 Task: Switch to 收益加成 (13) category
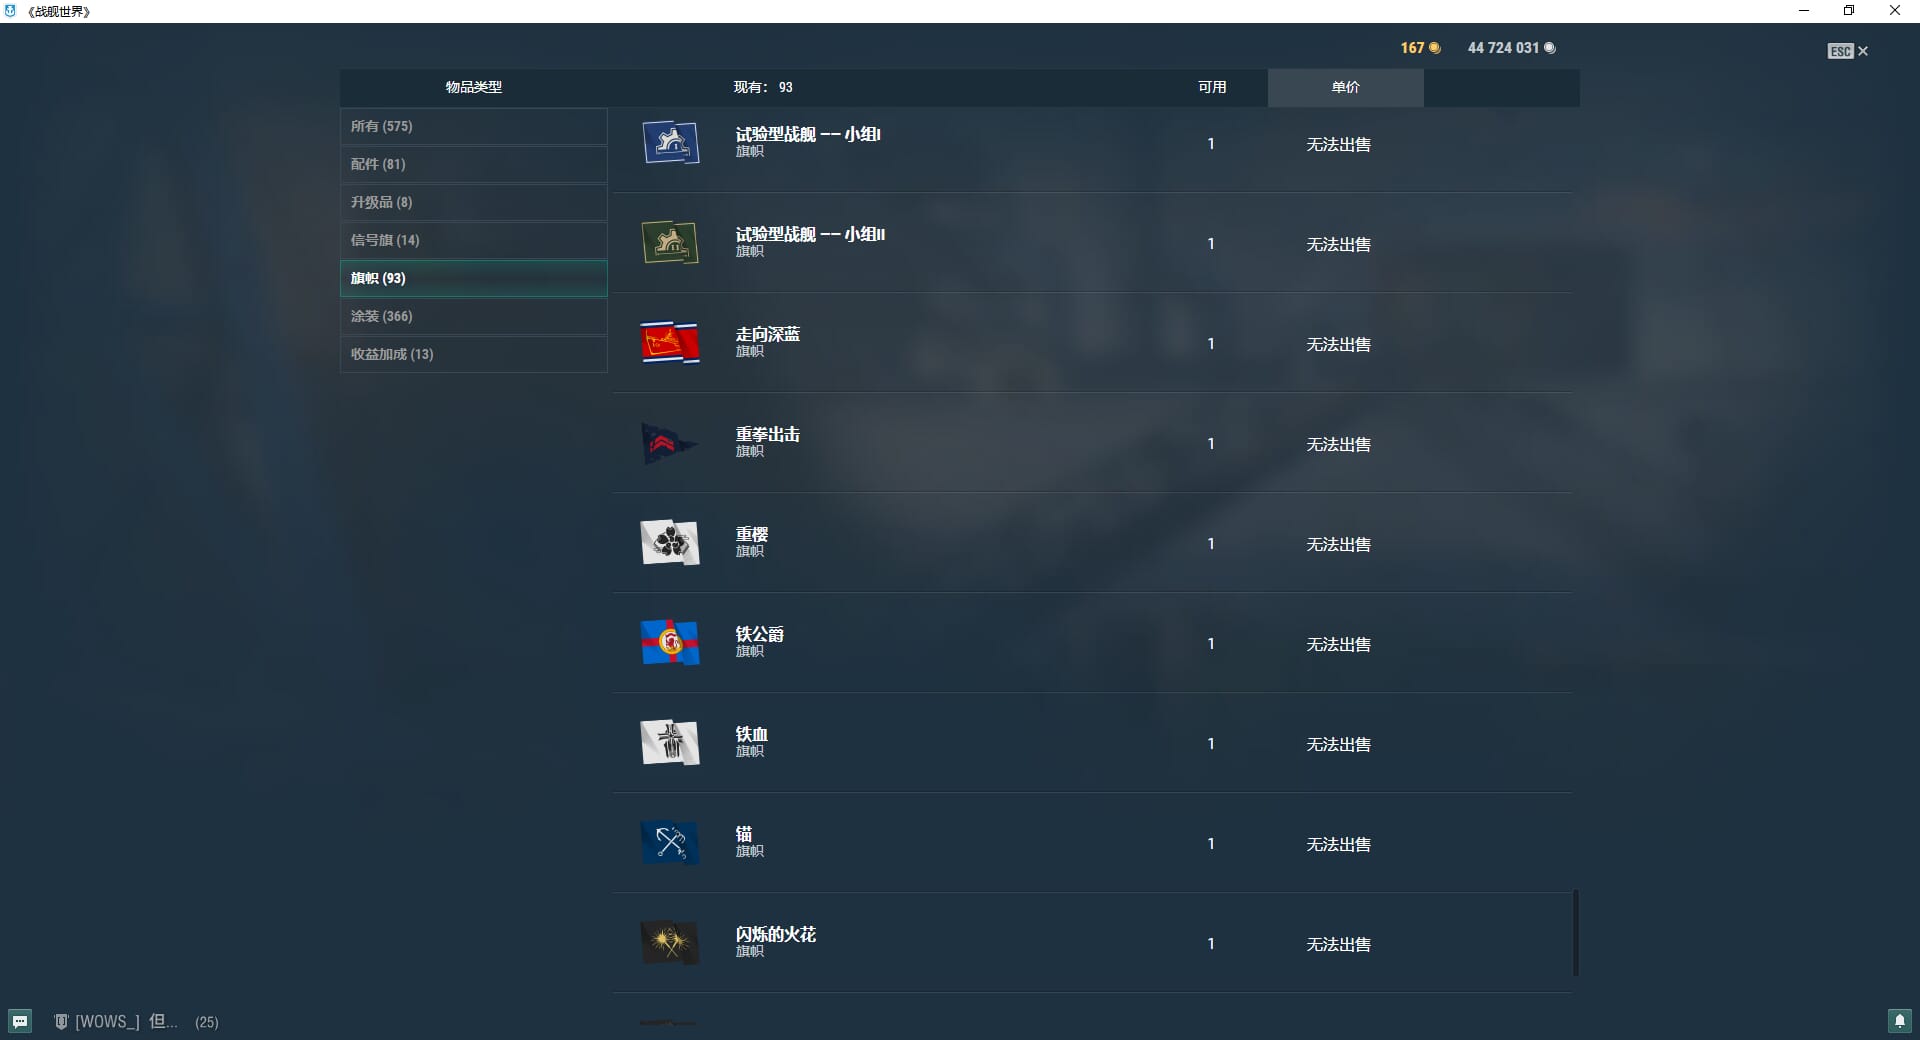point(474,354)
